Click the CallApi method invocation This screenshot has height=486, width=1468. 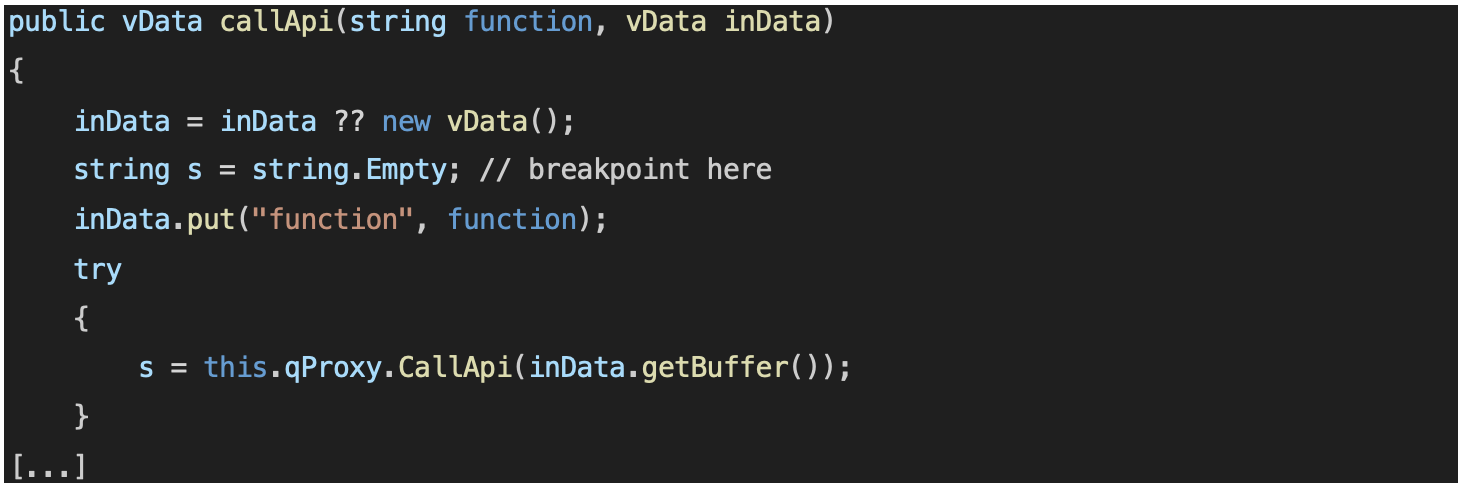pyautogui.click(x=455, y=368)
